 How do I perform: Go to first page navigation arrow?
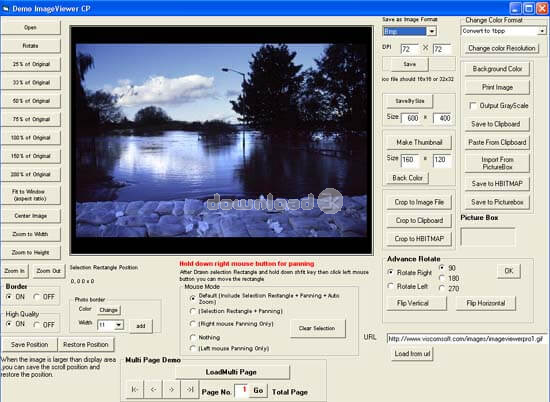(x=134, y=389)
